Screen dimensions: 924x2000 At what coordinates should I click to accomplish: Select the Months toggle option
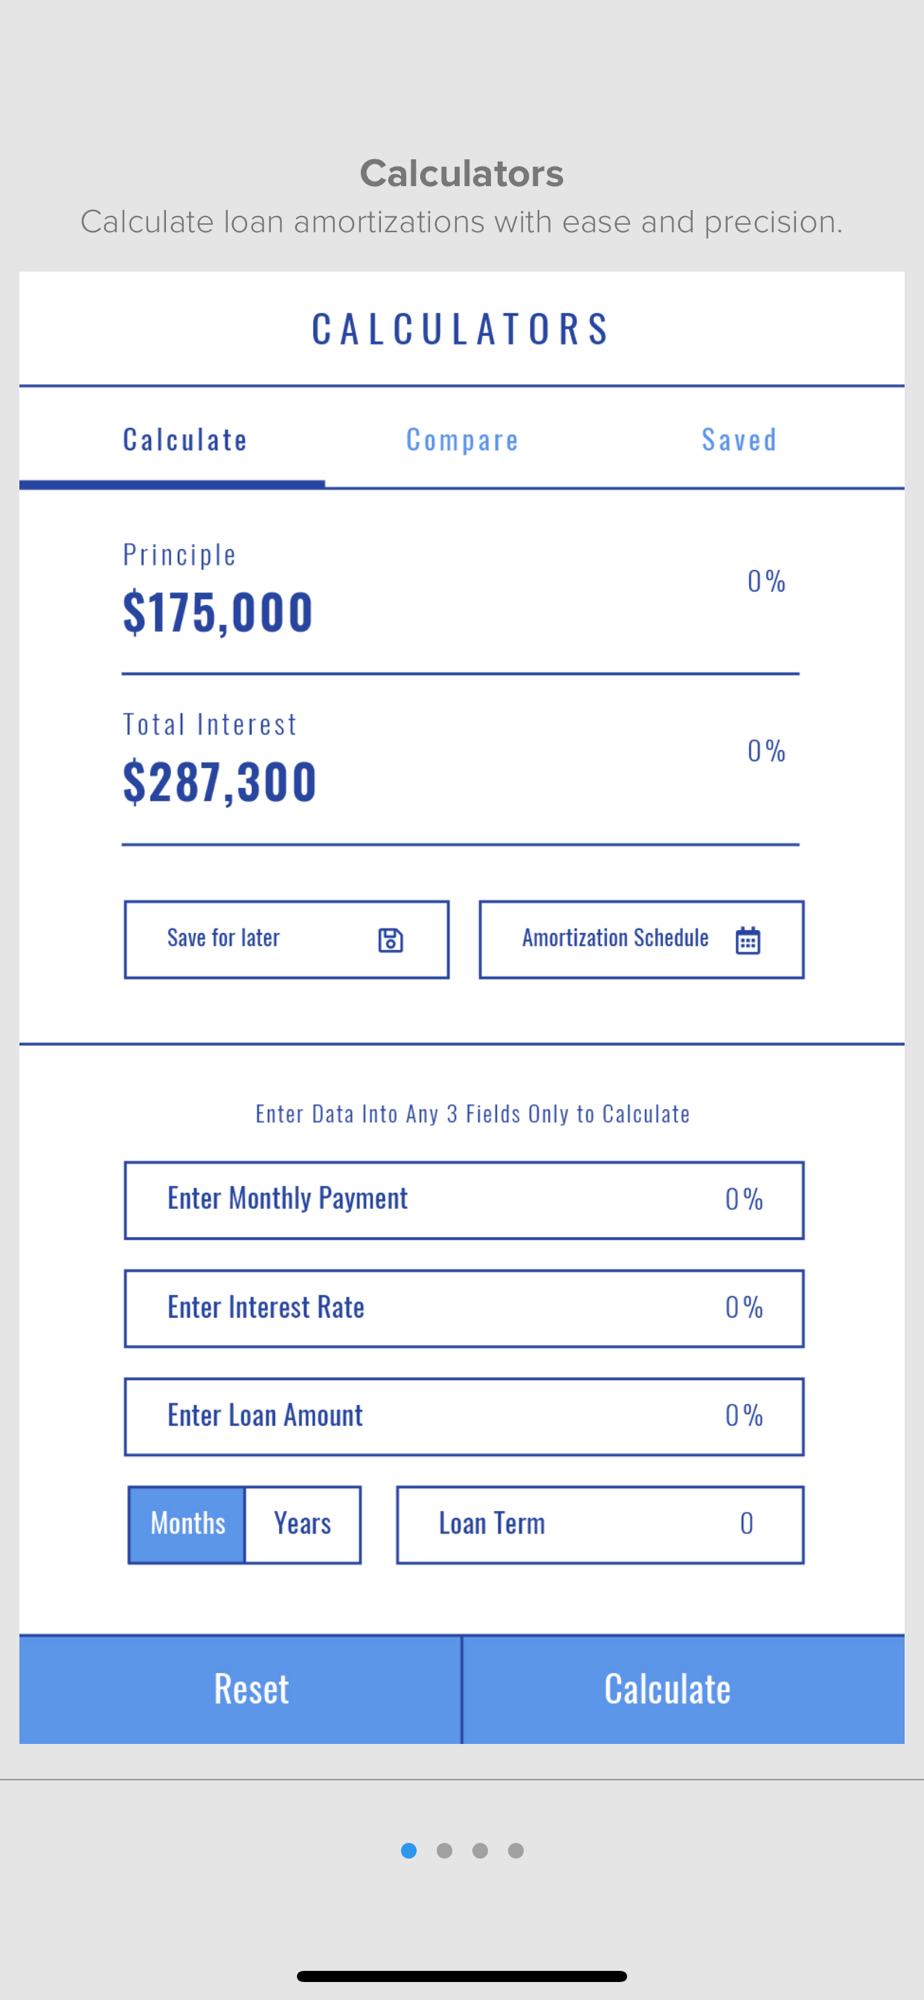[187, 1524]
